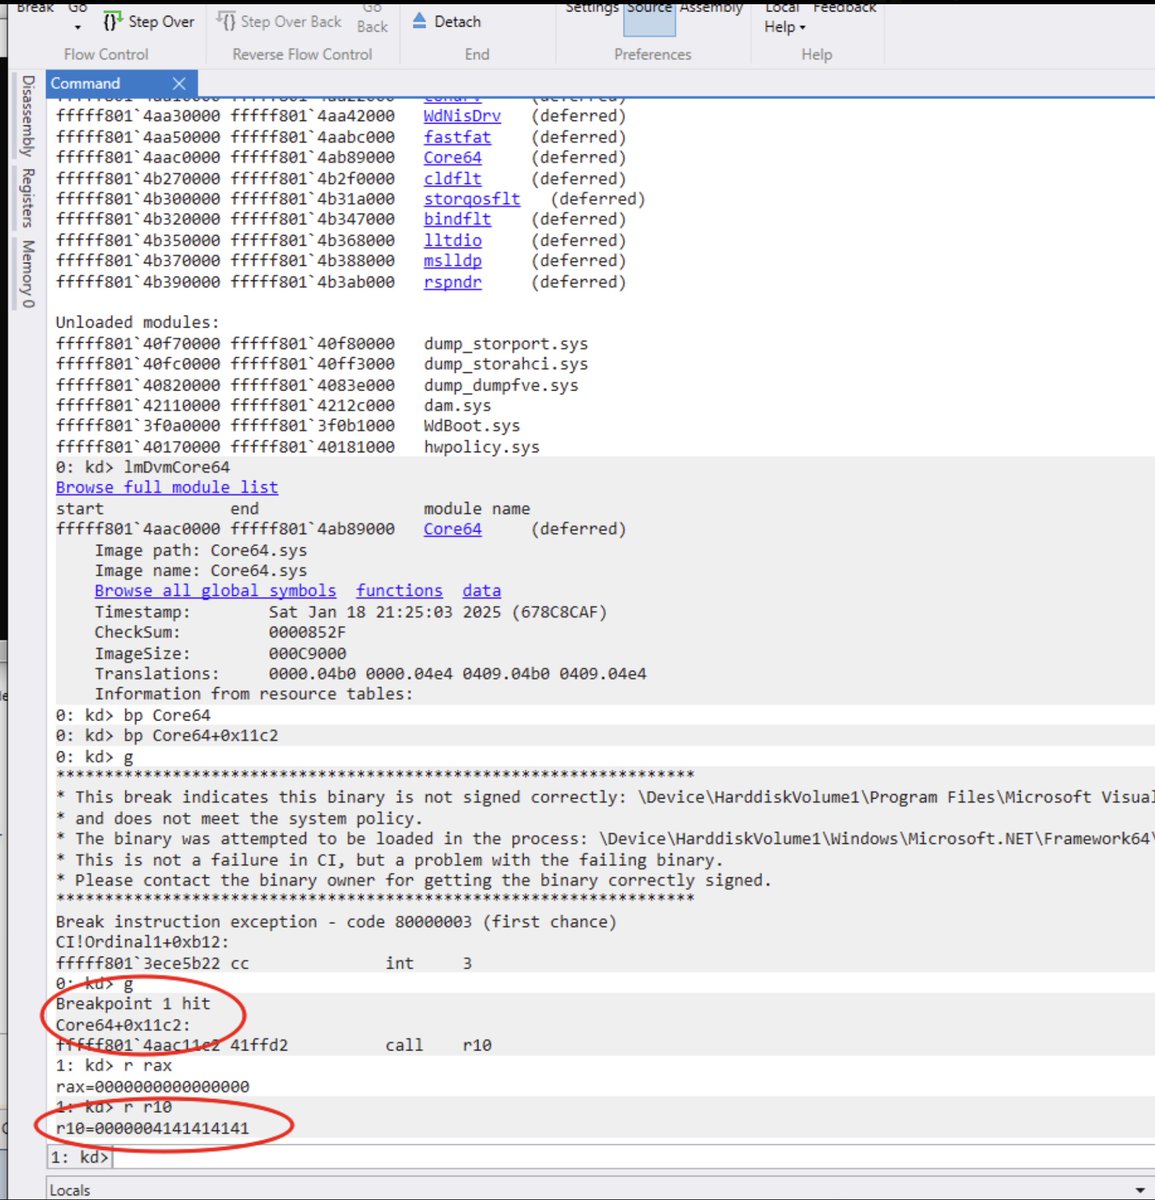The width and height of the screenshot is (1155, 1200).
Task: Open the Memory 0 side tab
Action: 27,273
